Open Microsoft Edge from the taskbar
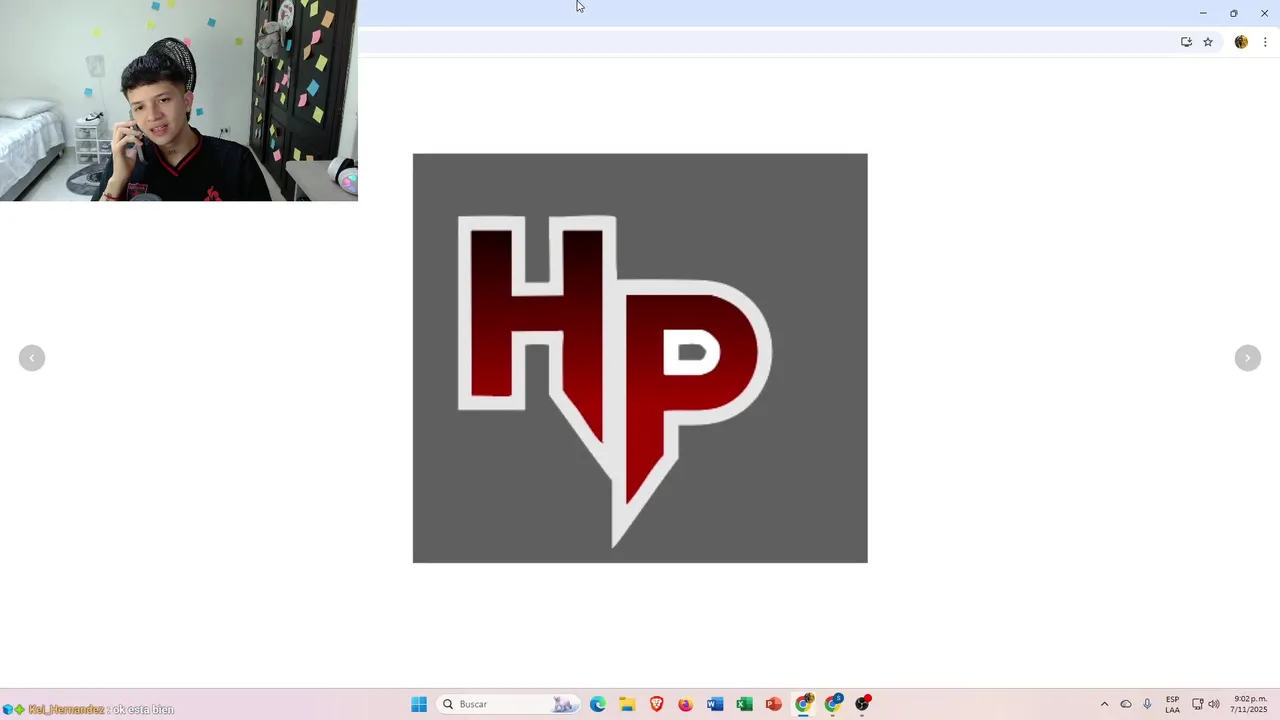The height and width of the screenshot is (720, 1280). pyautogui.click(x=598, y=704)
